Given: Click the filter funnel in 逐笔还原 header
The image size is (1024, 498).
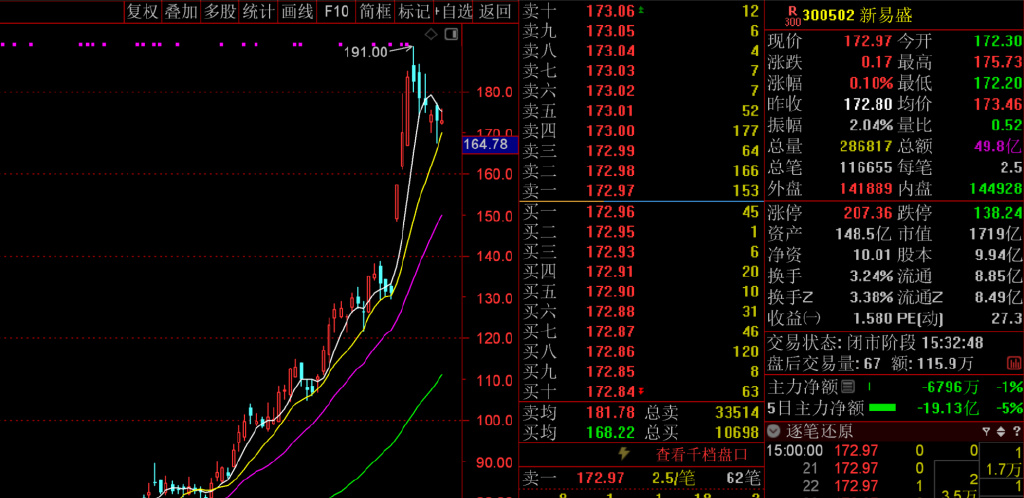Looking at the screenshot, I should [987, 431].
